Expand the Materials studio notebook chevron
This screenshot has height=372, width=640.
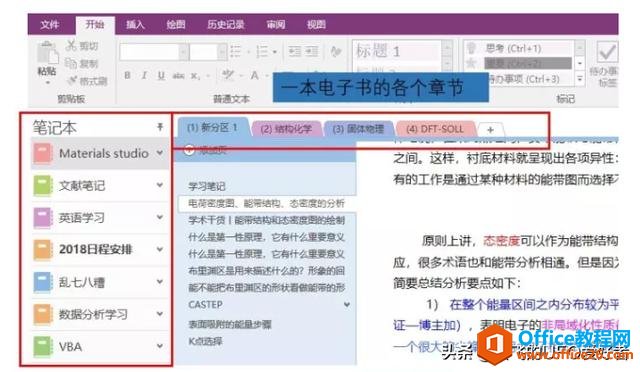[x=160, y=153]
